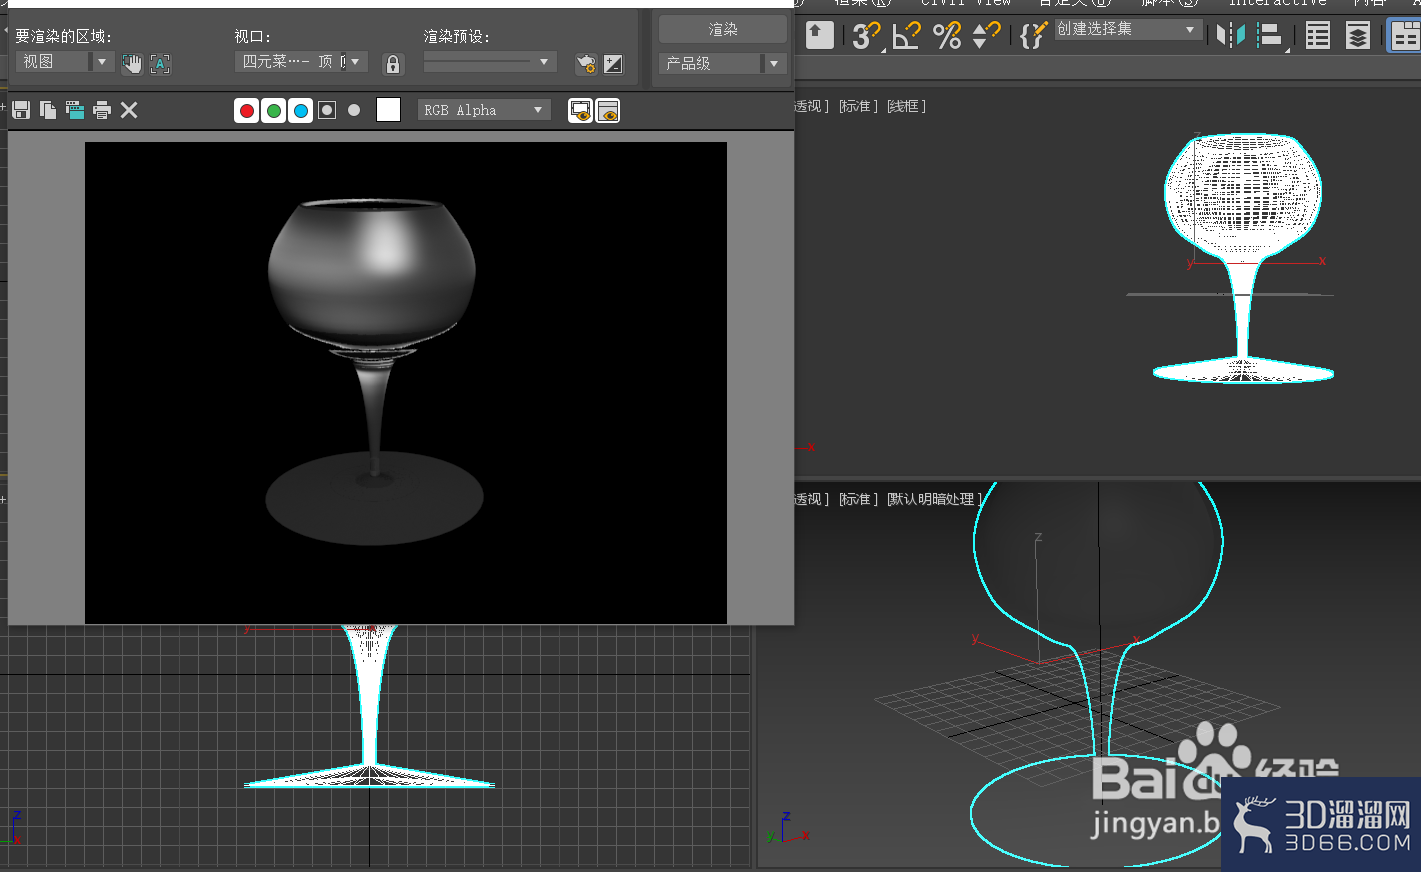Clear the rendered frame with X icon
Image resolution: width=1421 pixels, height=872 pixels.
129,110
